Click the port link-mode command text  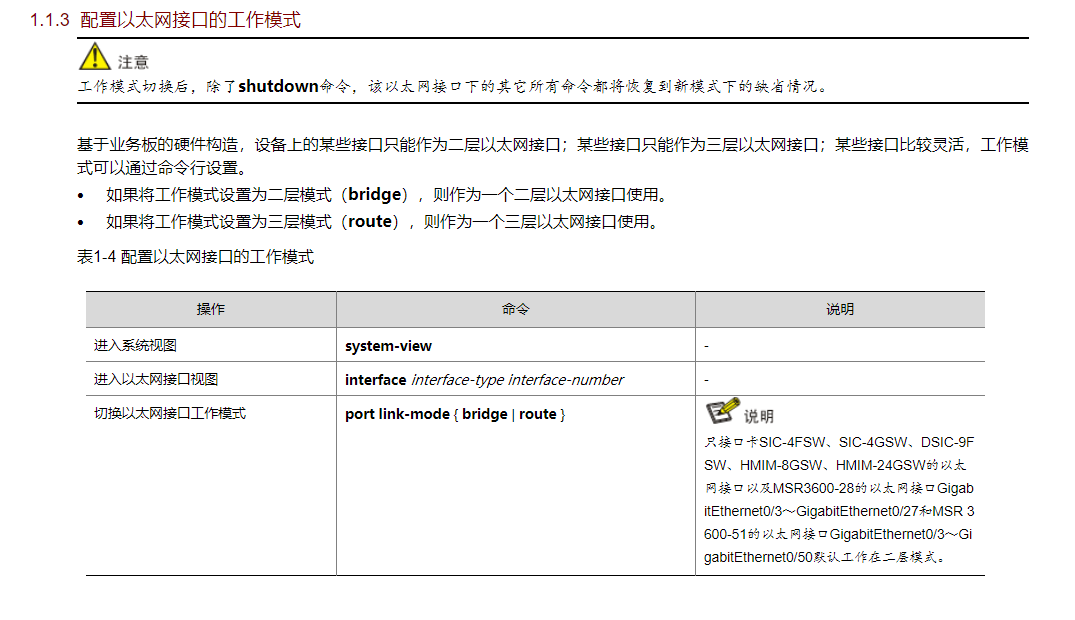455,414
